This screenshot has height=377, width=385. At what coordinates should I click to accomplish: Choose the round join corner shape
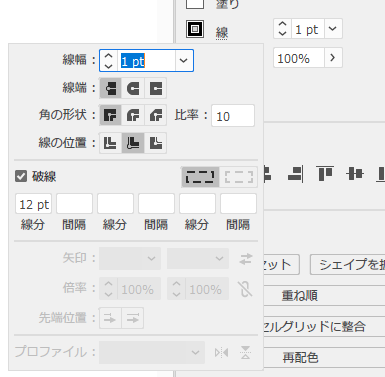click(x=133, y=115)
